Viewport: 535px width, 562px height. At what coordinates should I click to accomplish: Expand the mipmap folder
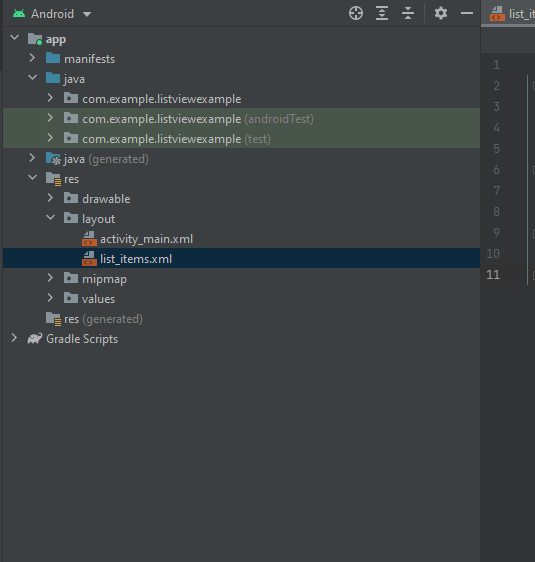[x=50, y=278]
